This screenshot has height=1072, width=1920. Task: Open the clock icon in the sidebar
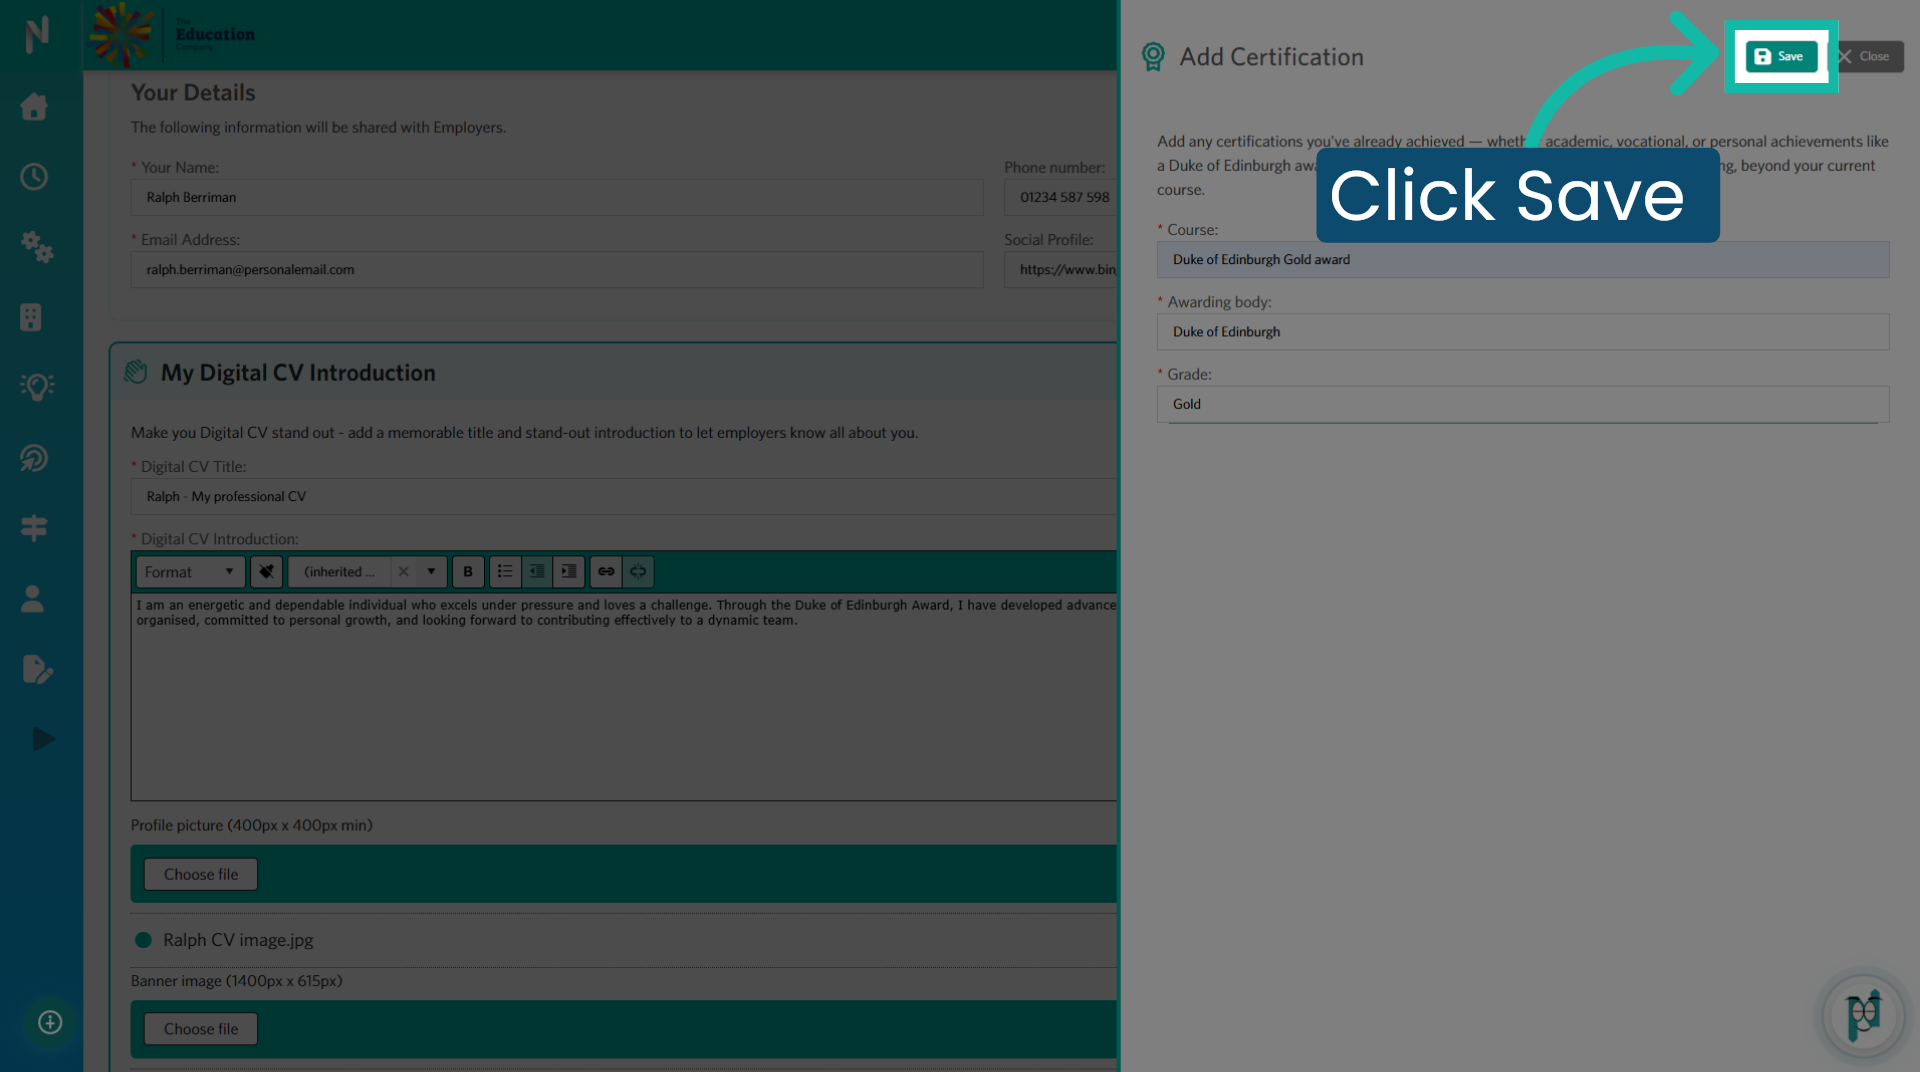[x=34, y=177]
